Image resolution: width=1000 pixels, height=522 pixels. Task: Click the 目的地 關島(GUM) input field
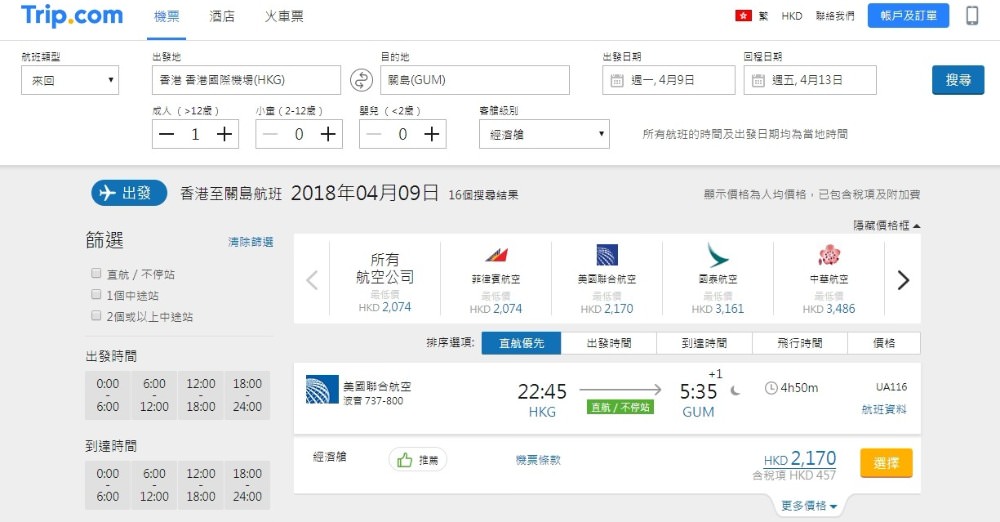[x=474, y=80]
